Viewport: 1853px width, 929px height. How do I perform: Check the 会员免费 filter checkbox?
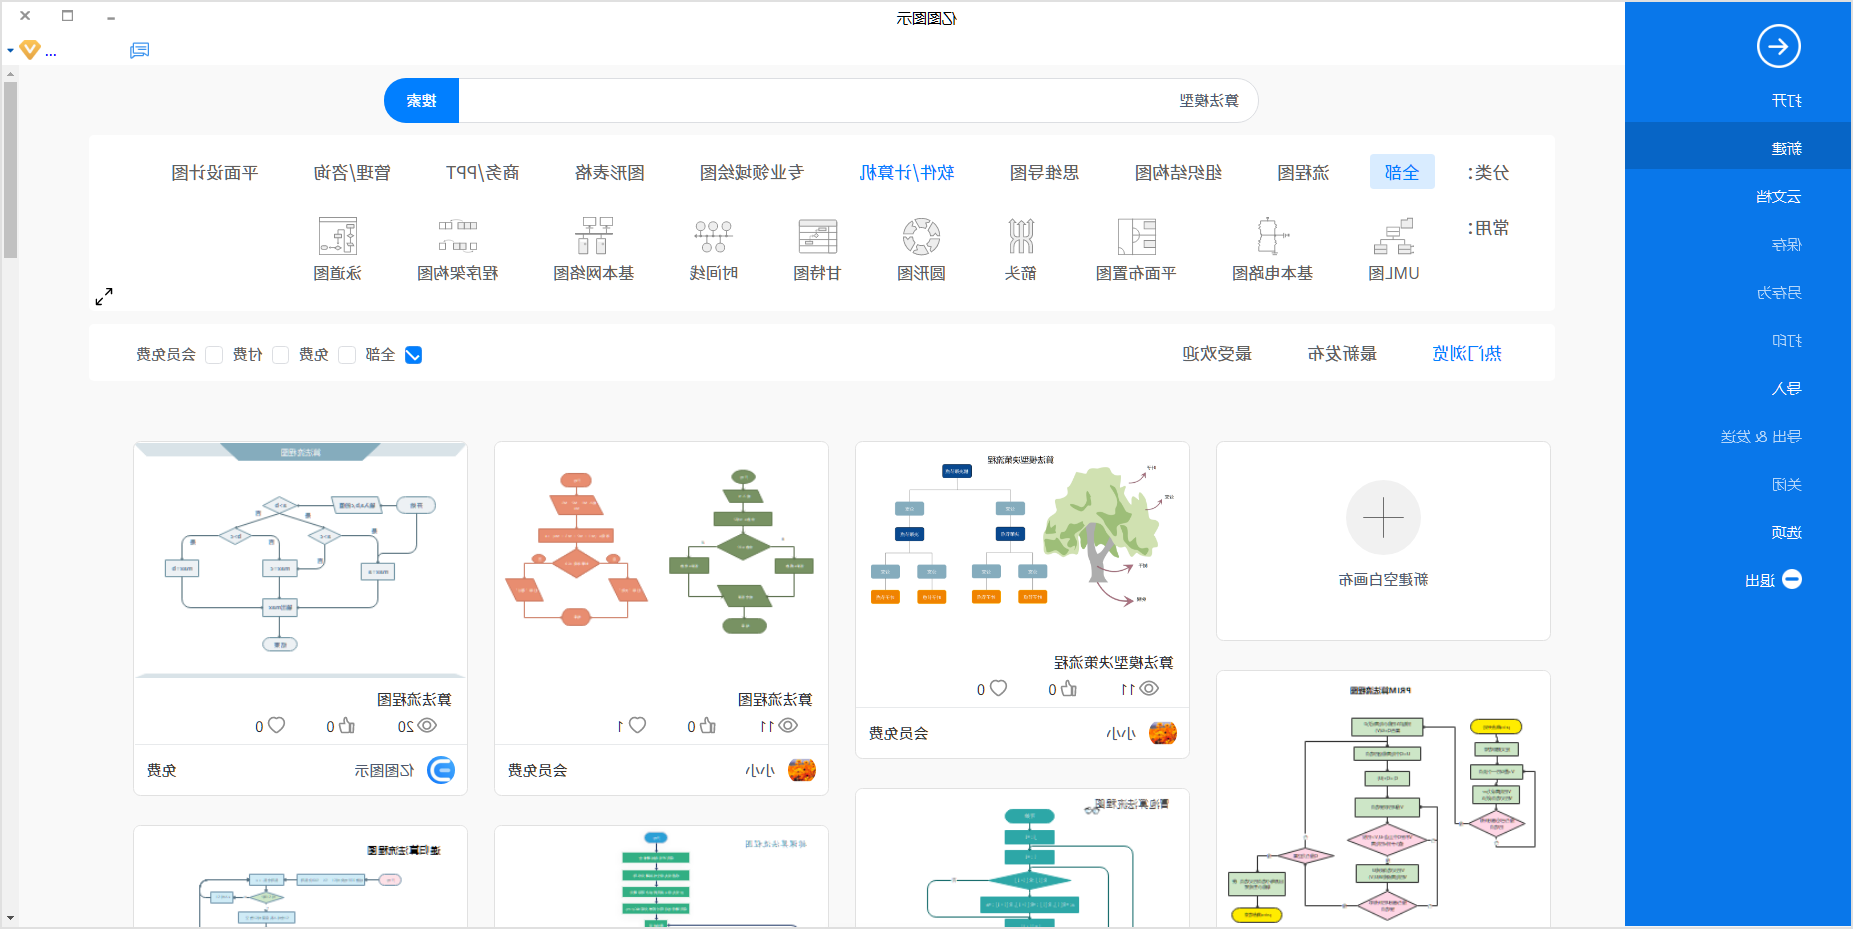point(213,354)
